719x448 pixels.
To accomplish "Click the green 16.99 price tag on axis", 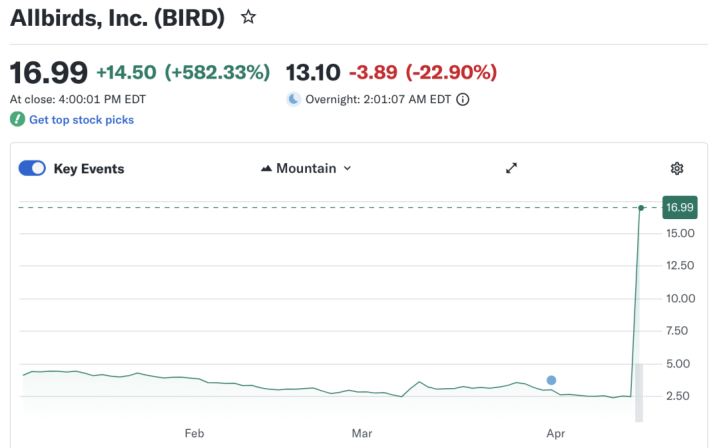I will 679,207.
